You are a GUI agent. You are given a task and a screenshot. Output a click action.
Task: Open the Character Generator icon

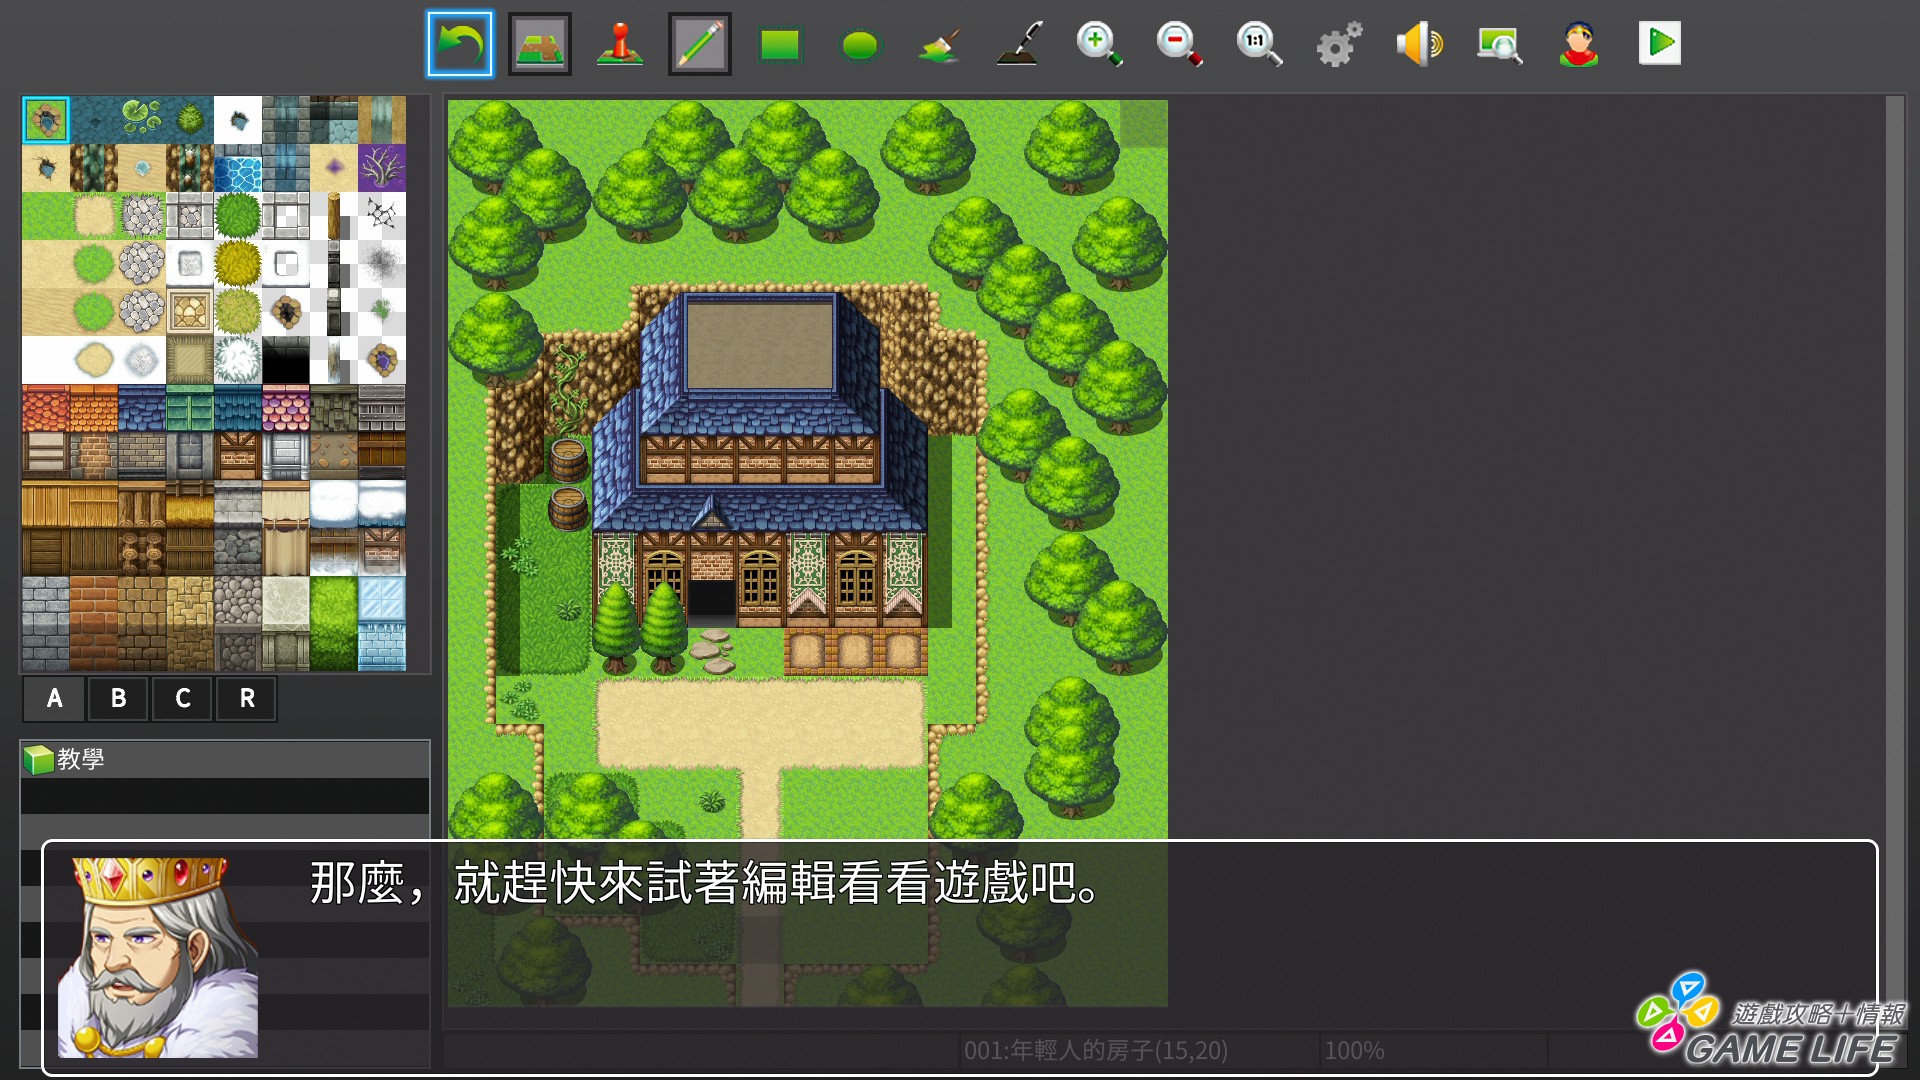coord(1579,44)
